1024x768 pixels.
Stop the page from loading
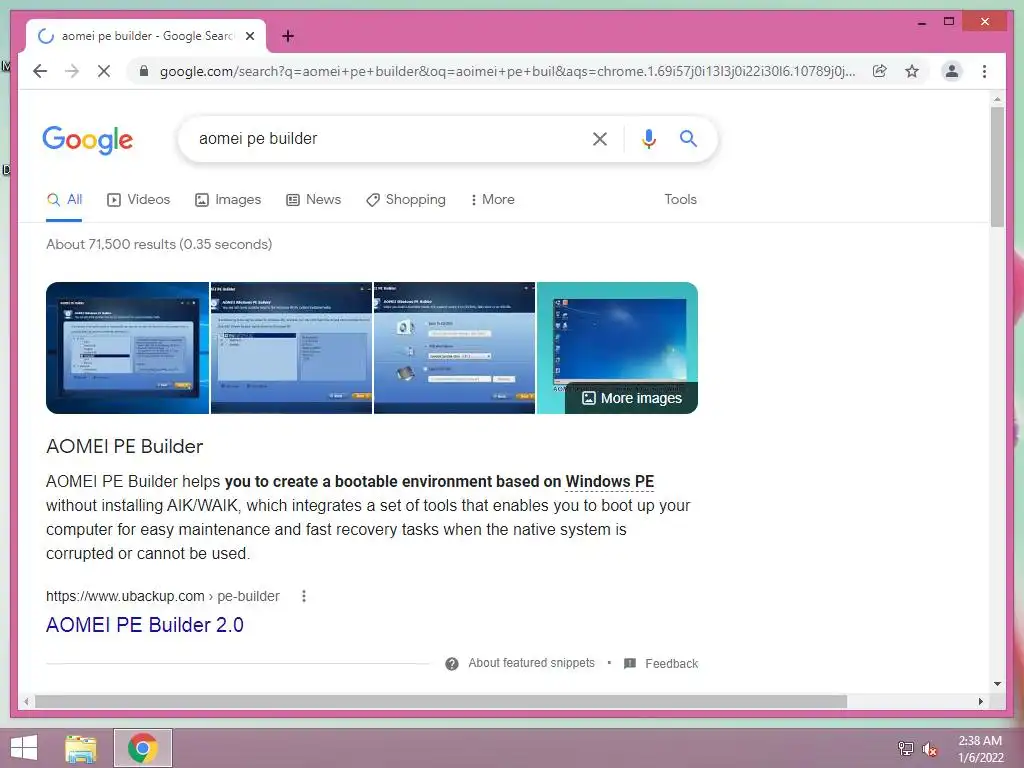104,71
